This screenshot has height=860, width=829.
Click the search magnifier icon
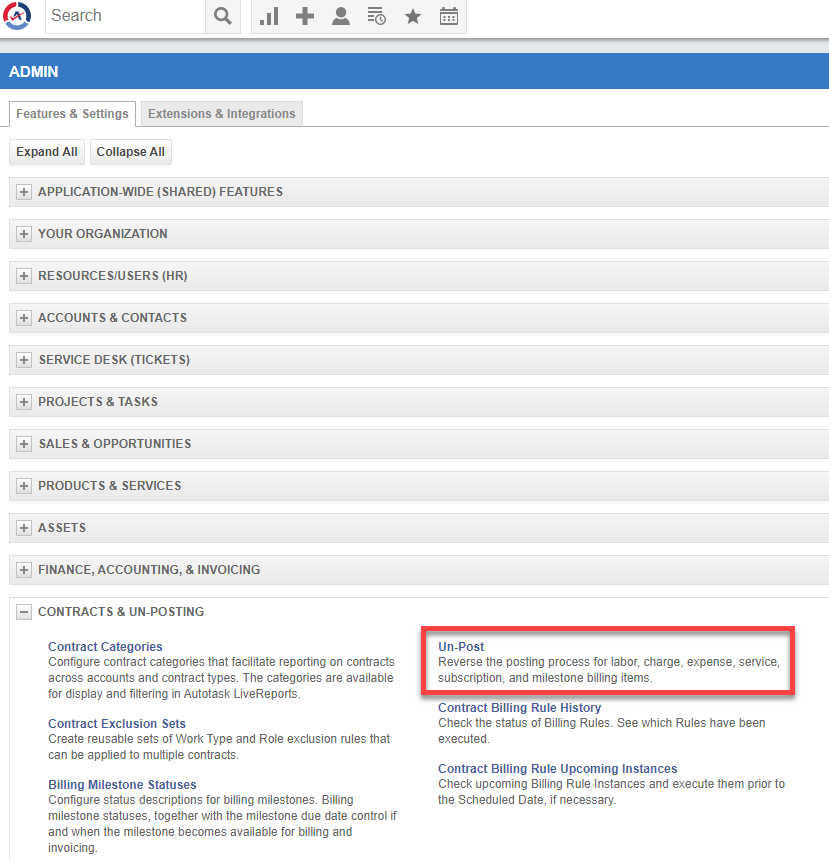tap(223, 16)
